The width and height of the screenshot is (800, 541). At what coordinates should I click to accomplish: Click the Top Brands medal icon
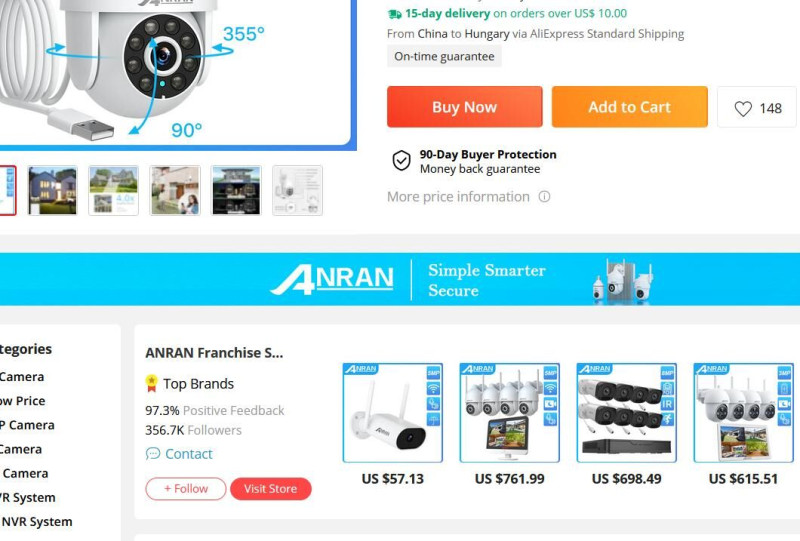click(x=152, y=383)
